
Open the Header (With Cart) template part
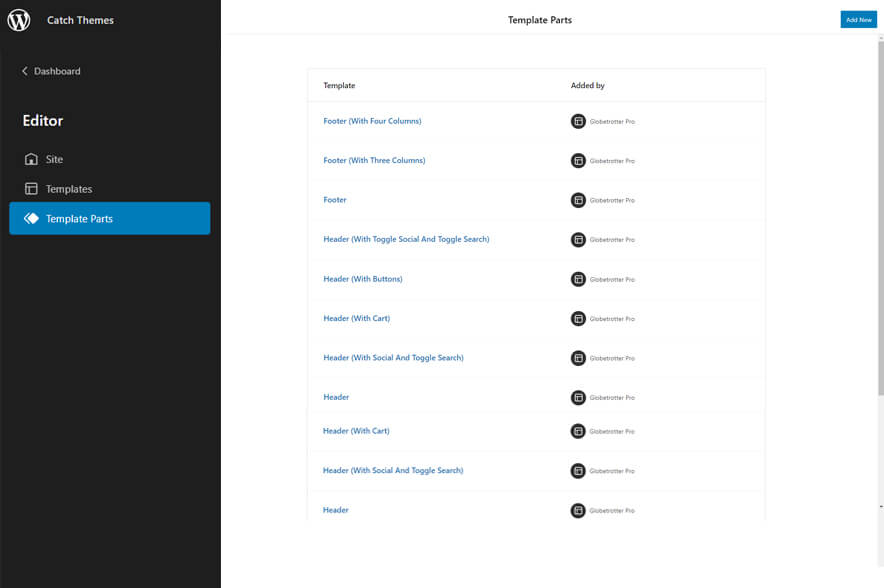pyautogui.click(x=356, y=318)
